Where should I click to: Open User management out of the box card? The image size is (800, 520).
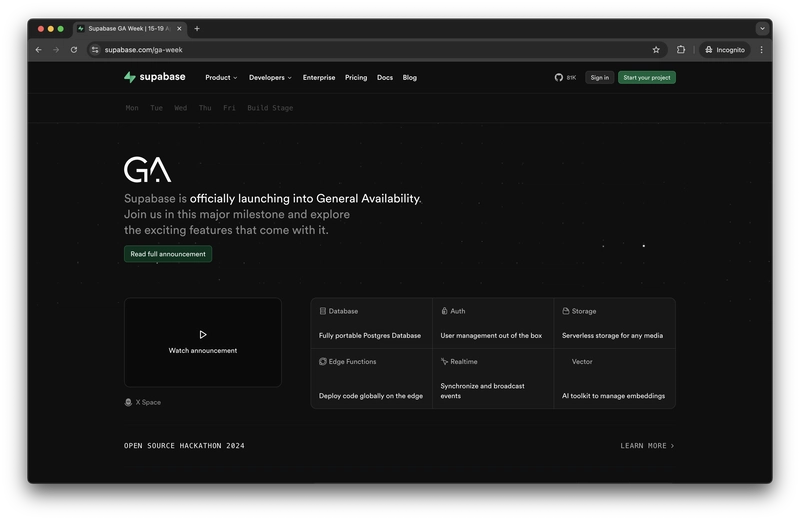[x=493, y=324]
